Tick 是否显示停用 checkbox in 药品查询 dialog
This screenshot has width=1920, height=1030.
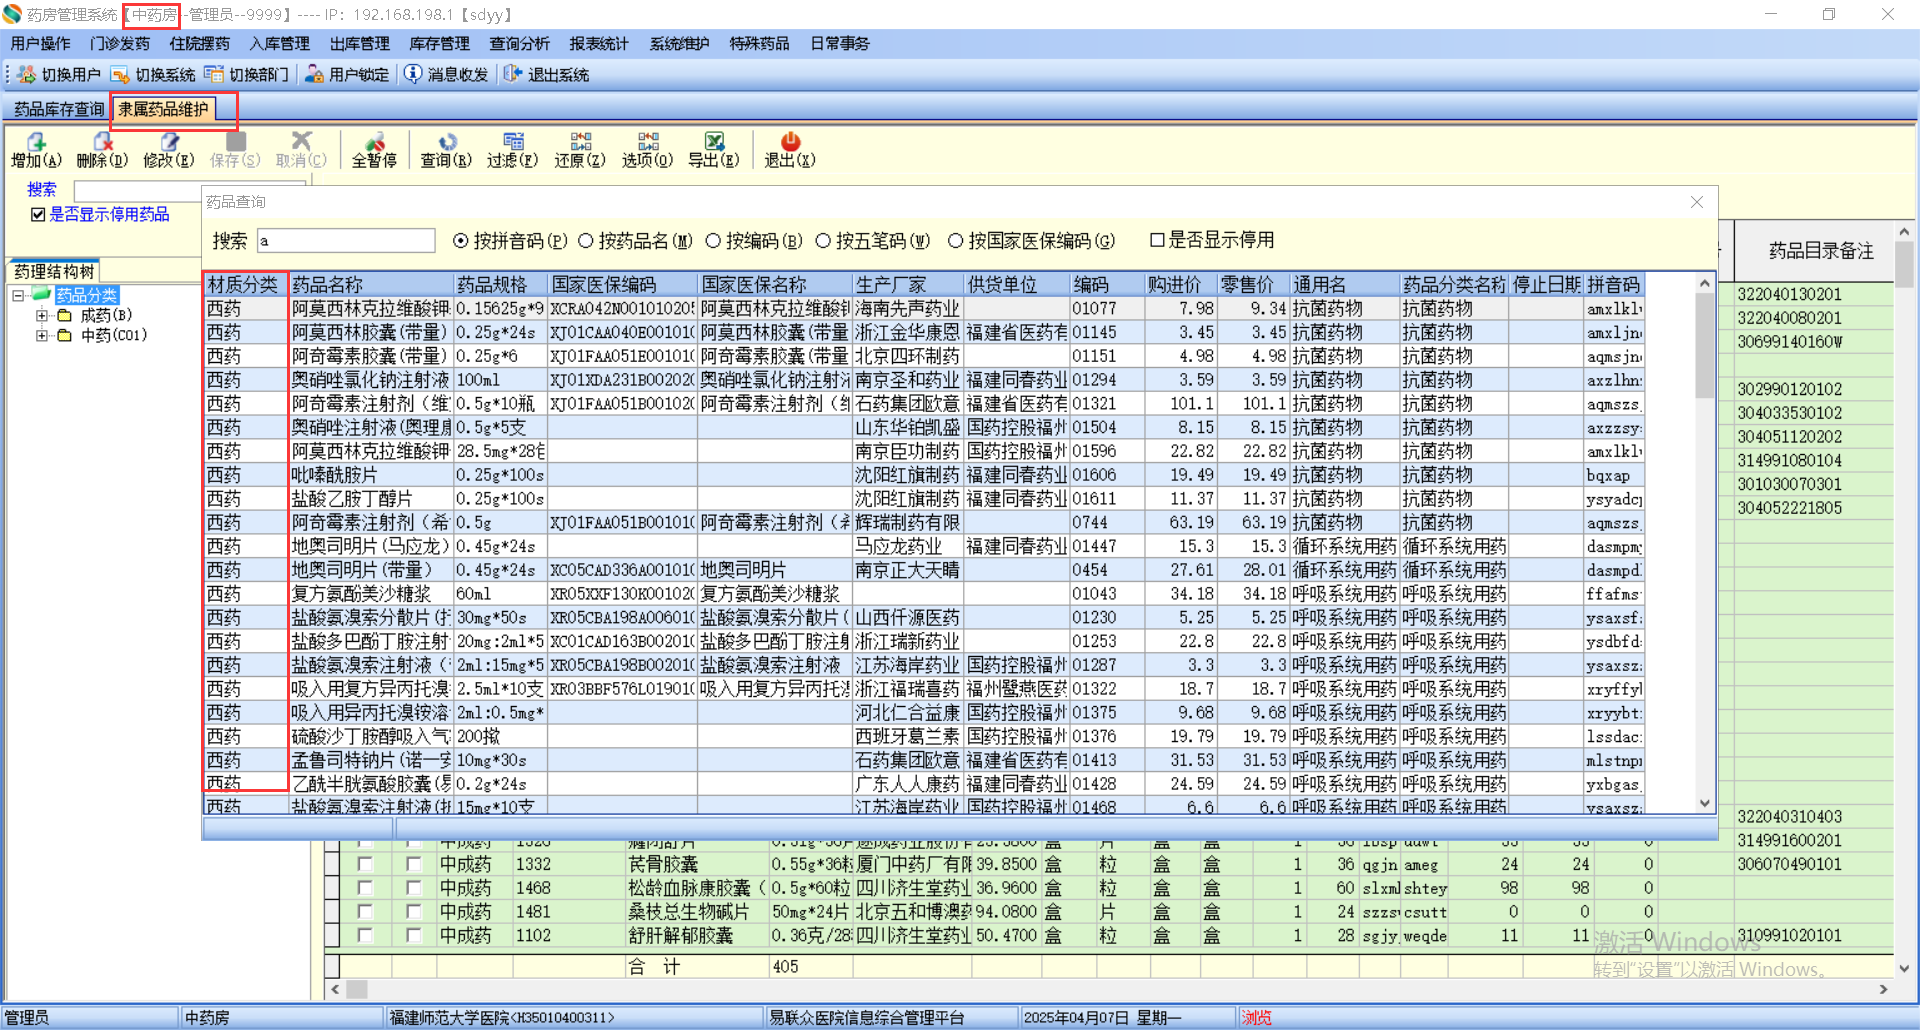(x=1157, y=240)
